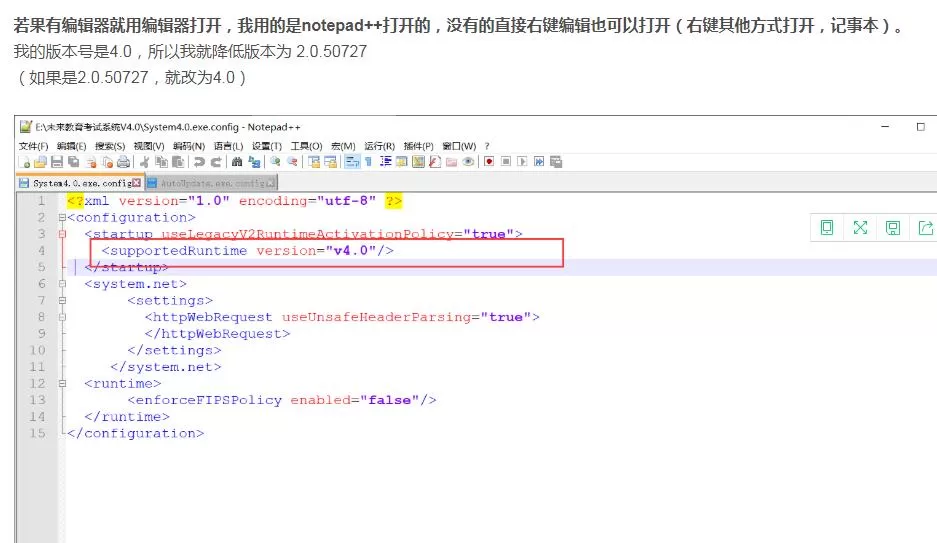Image resolution: width=937 pixels, height=543 pixels.
Task: Click the enforceFIPSPolicy enabled="false" line
Action: point(281,400)
